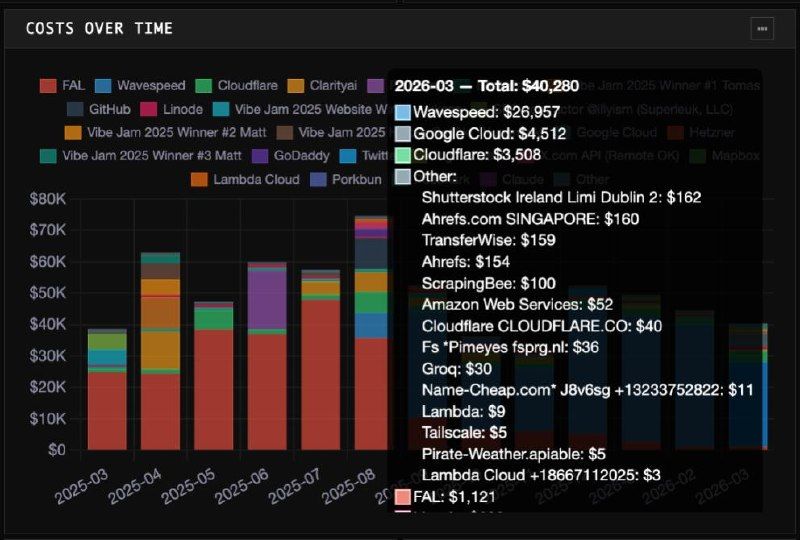The height and width of the screenshot is (540, 800).
Task: Toggle the Lambda Cloud legend entry
Action: (245, 179)
